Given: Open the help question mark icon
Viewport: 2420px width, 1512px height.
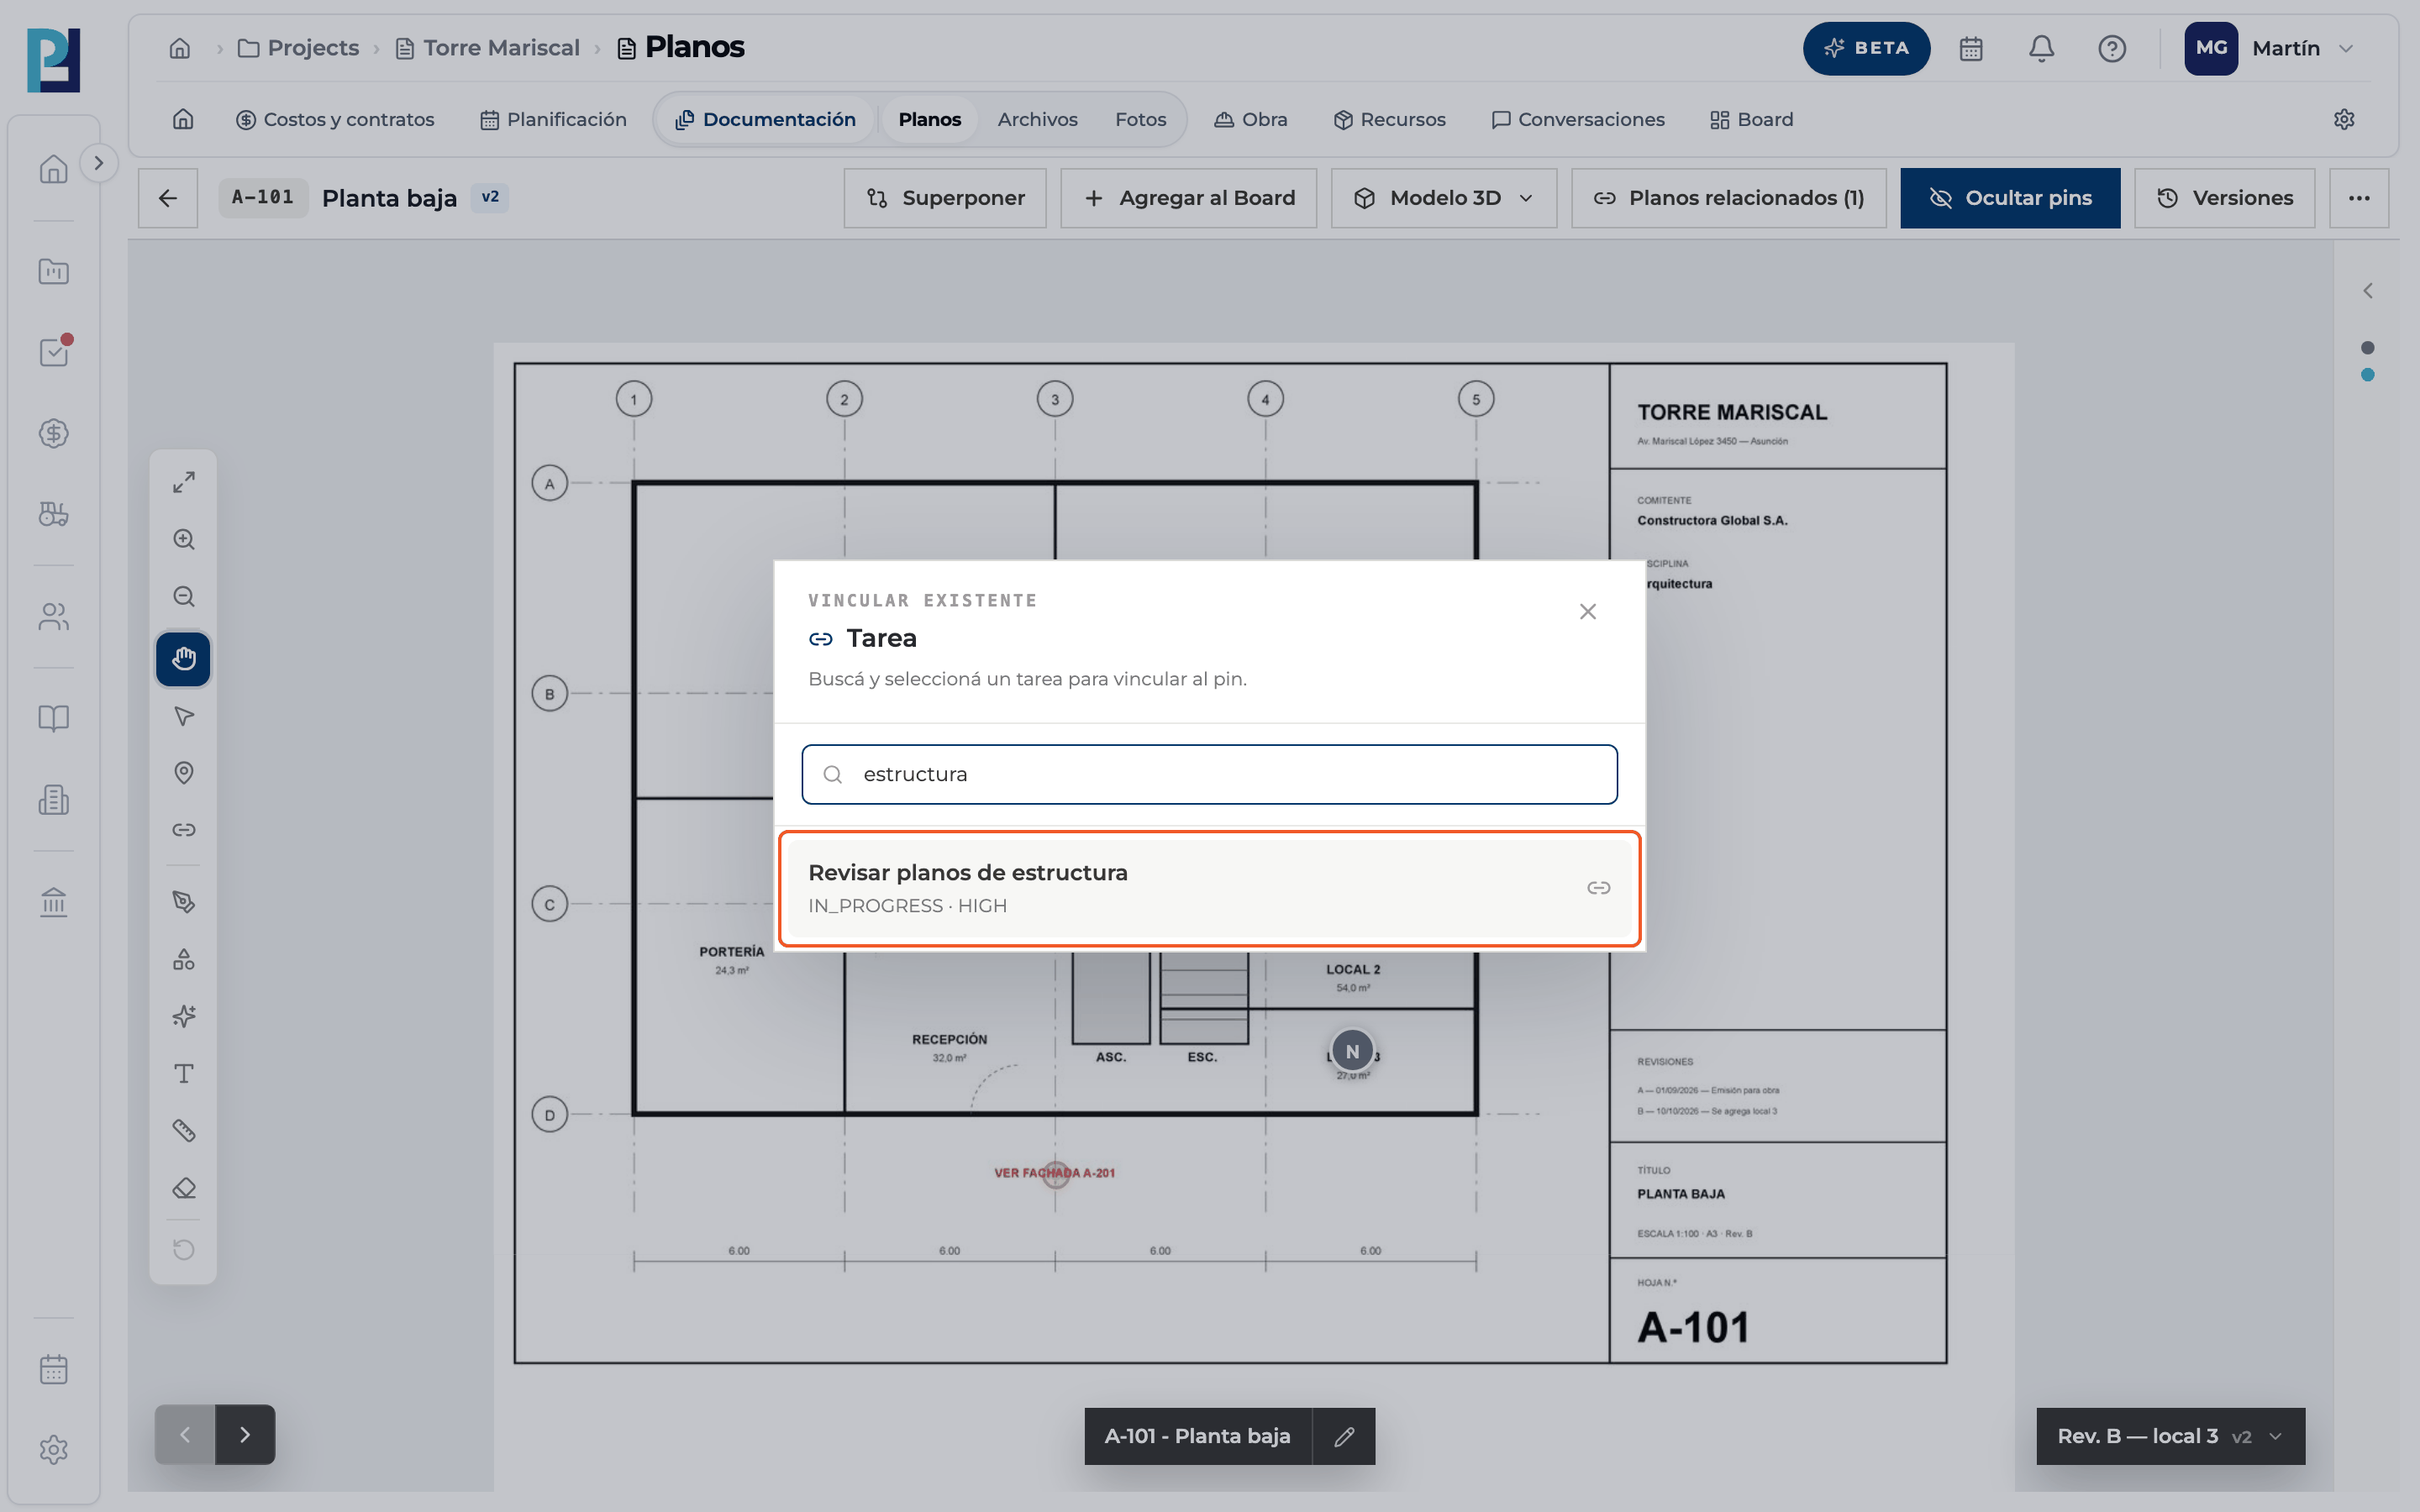Looking at the screenshot, I should 2112,48.
